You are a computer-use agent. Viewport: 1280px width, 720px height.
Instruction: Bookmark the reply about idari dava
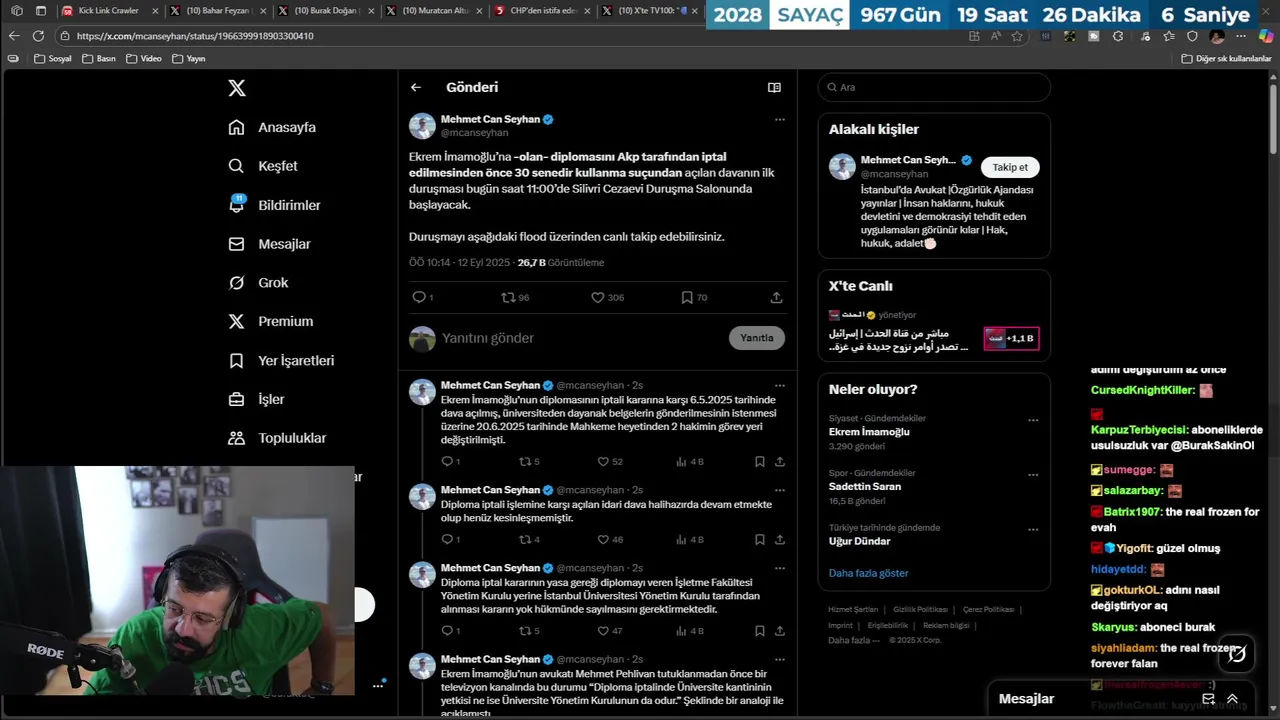760,539
